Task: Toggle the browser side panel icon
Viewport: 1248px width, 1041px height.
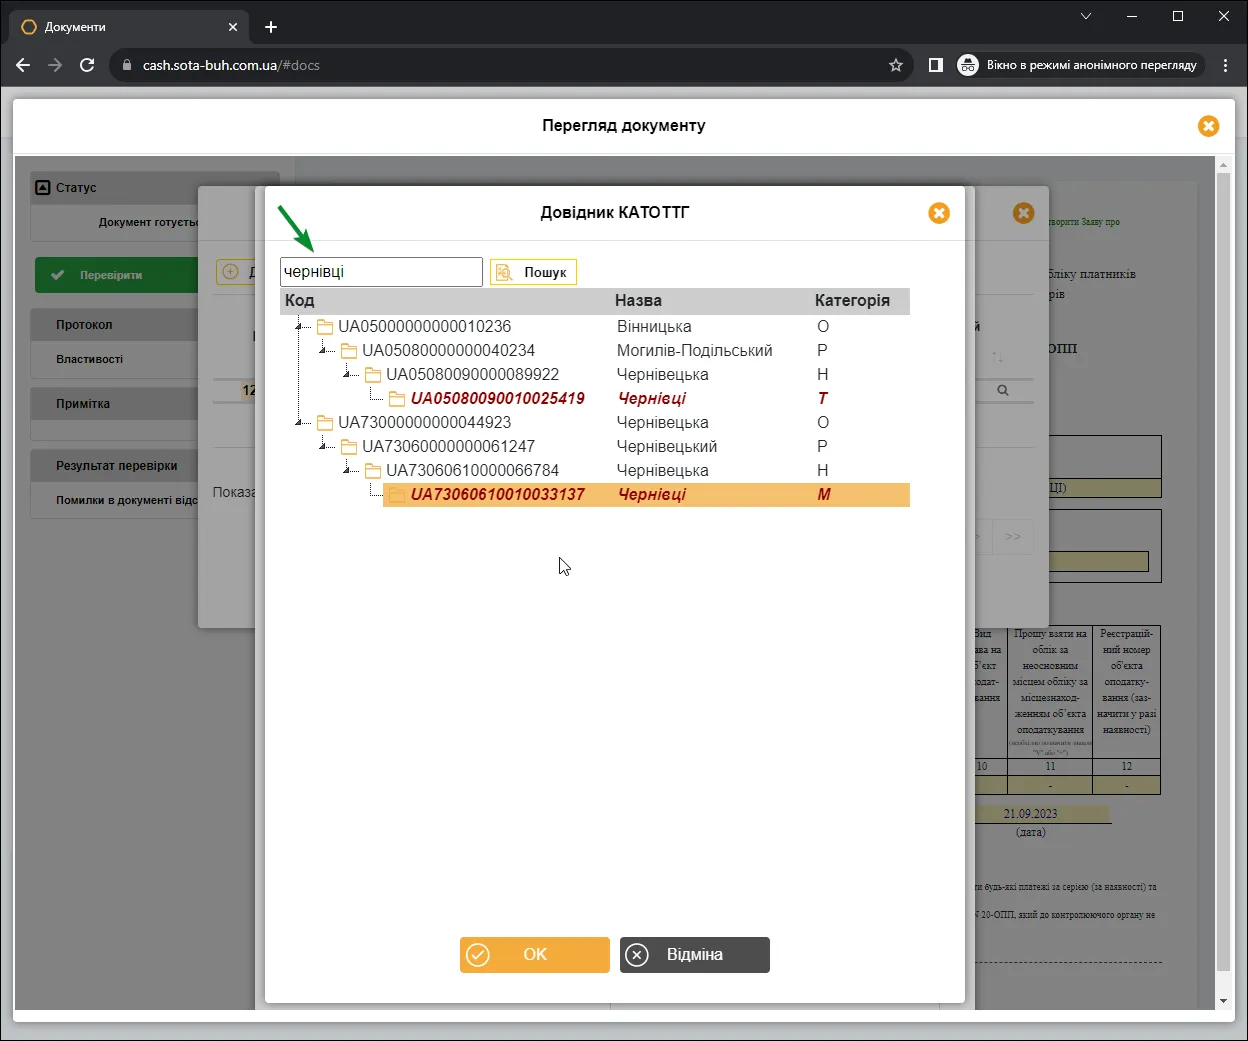Action: (936, 65)
